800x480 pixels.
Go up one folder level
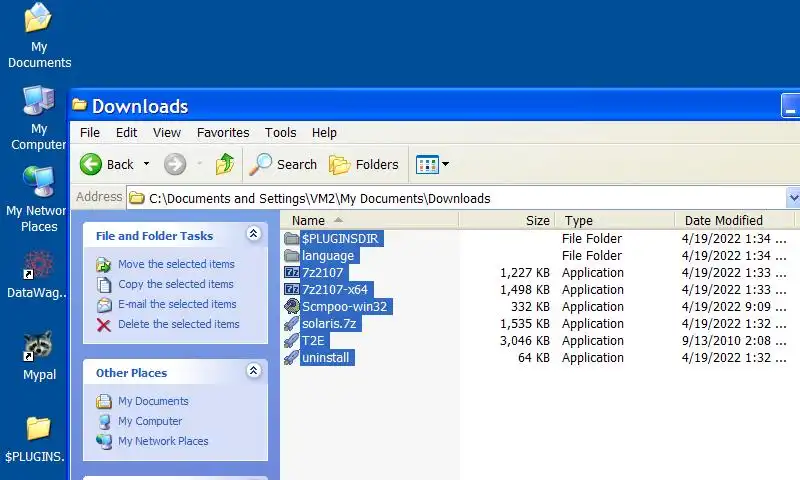pyautogui.click(x=224, y=164)
